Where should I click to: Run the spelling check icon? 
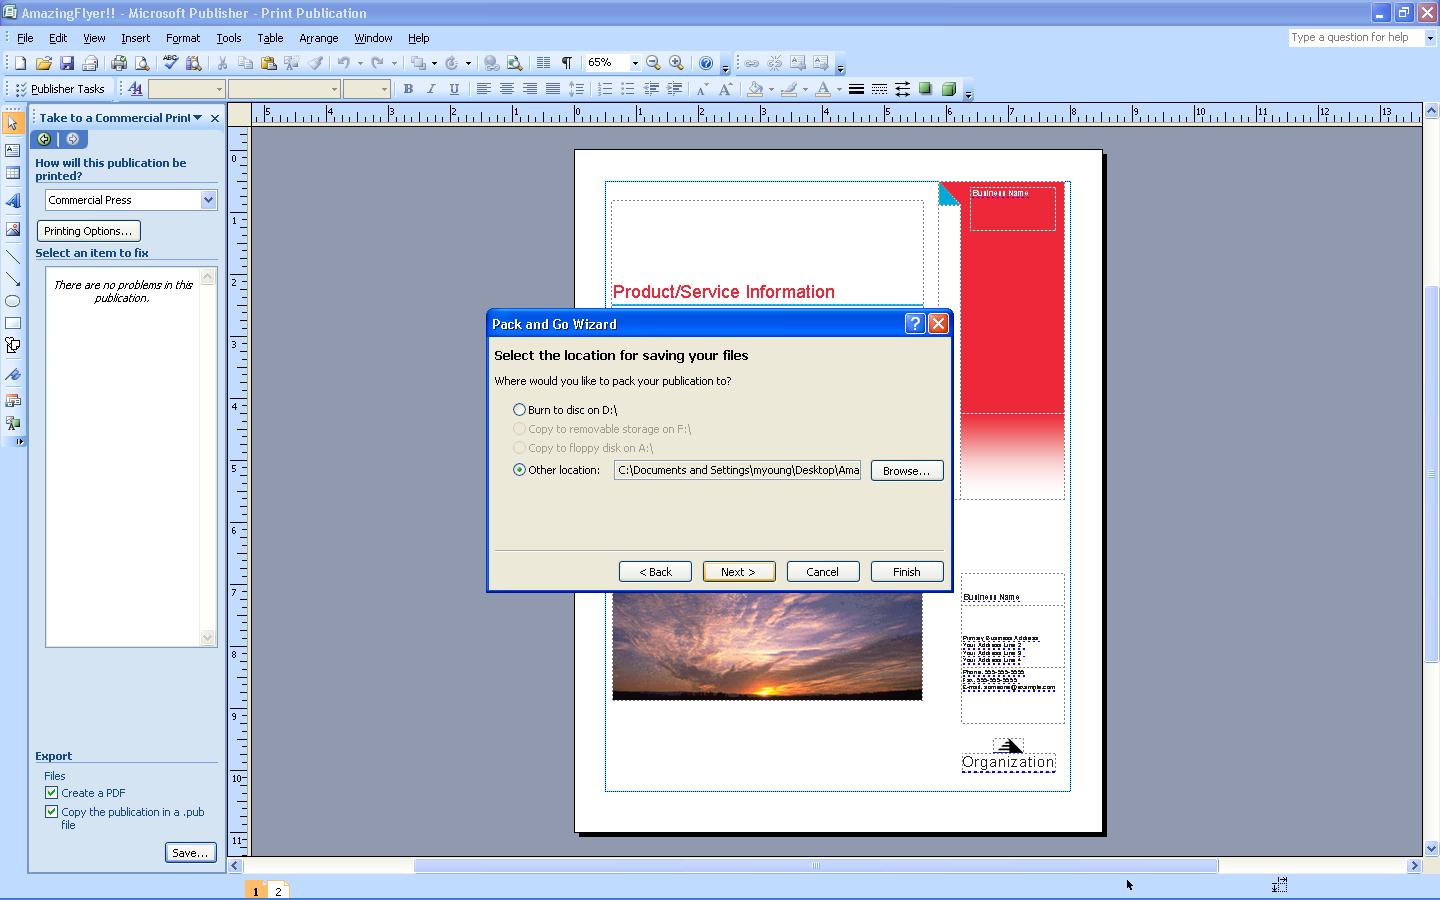(170, 63)
